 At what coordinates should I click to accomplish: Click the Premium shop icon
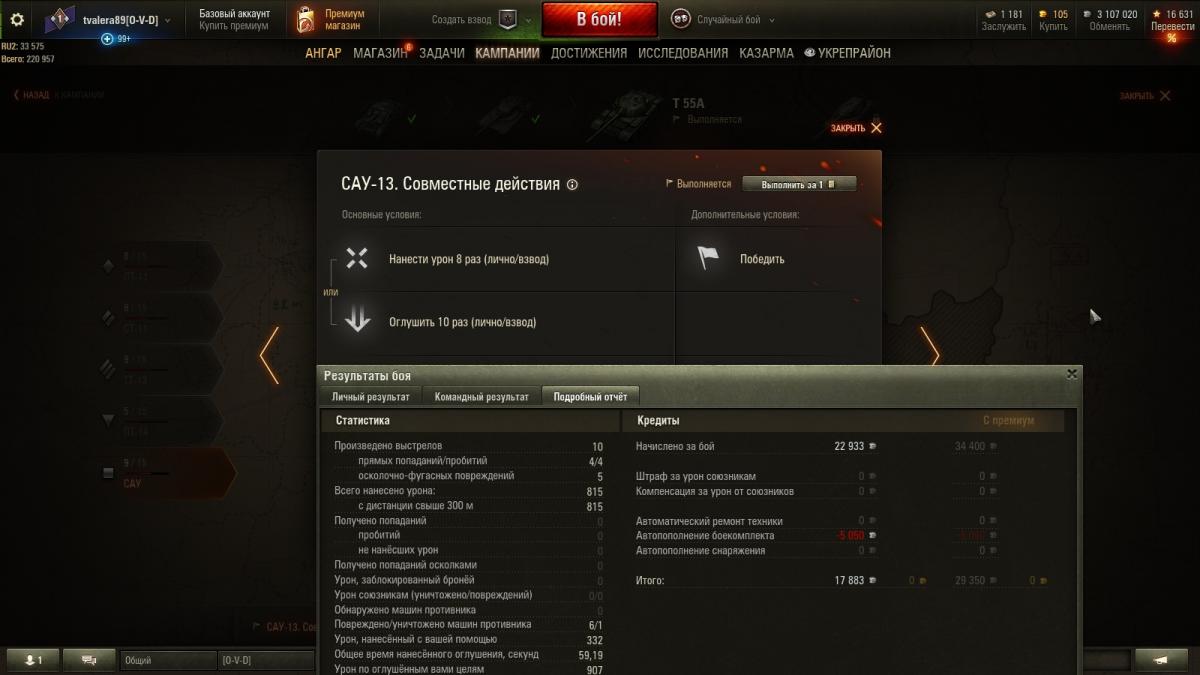306,19
